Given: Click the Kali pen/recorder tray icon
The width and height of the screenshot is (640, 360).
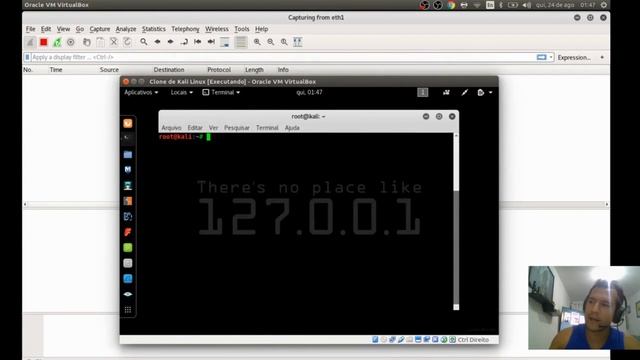Looking at the screenshot, I should point(464,93).
